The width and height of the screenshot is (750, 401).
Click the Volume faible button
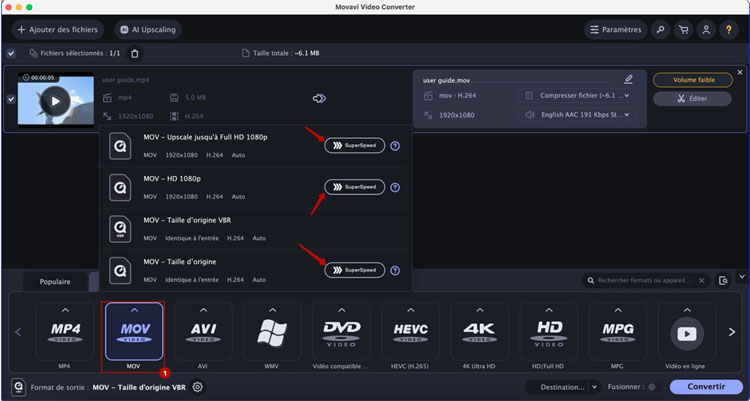pyautogui.click(x=693, y=80)
